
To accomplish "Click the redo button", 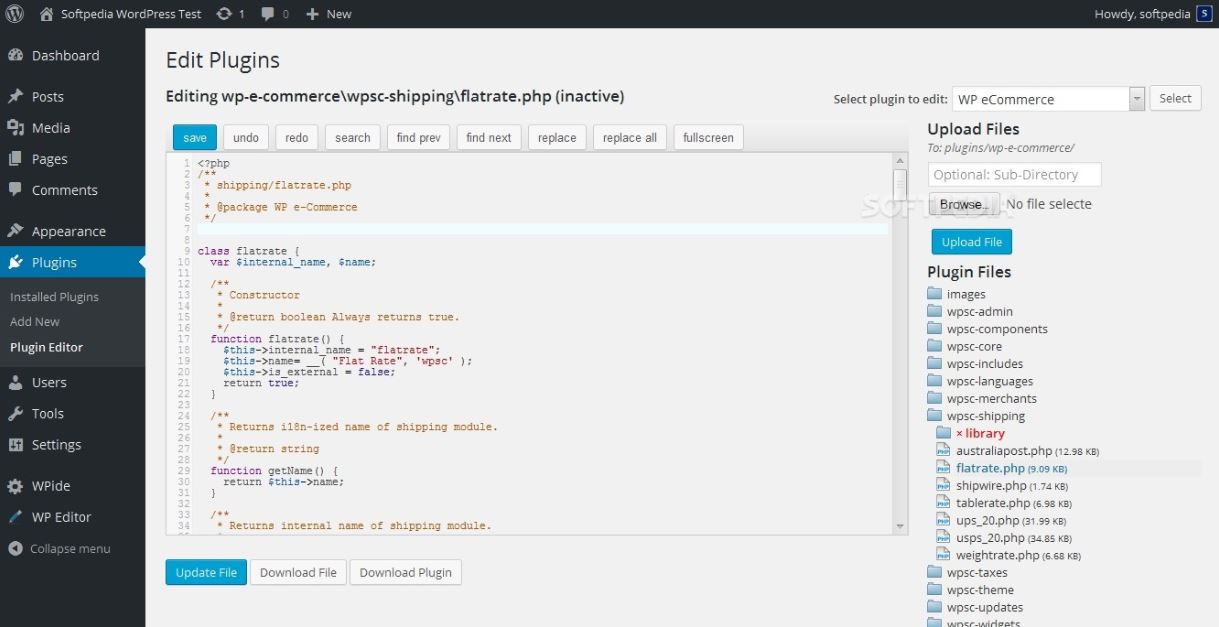I will 297,138.
